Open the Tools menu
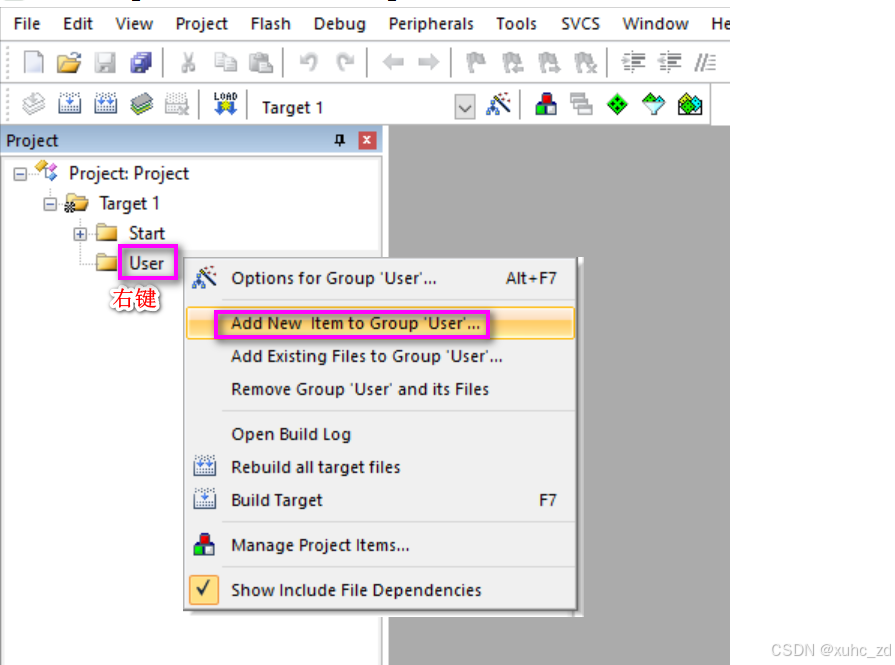895x665 pixels. coord(516,24)
